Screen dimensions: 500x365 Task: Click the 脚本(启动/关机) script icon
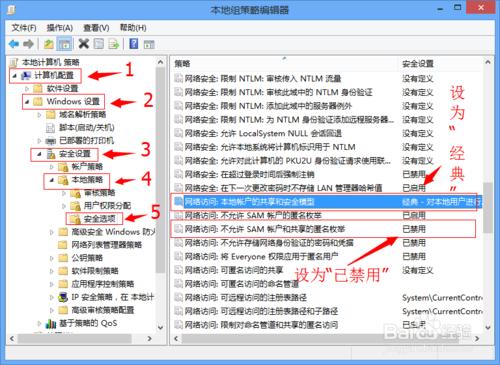[50, 128]
